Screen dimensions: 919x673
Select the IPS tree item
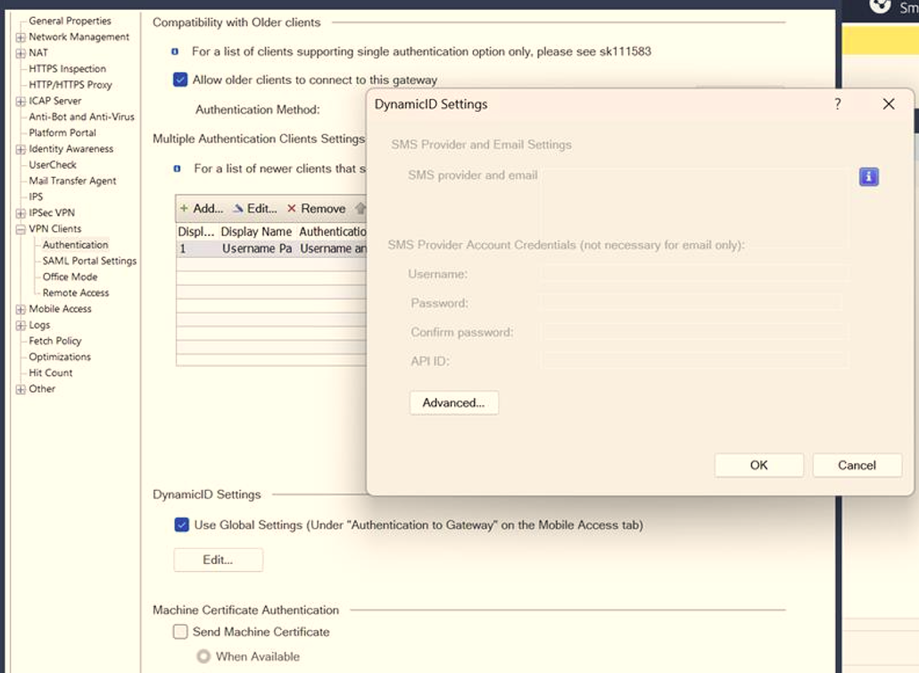coord(36,196)
